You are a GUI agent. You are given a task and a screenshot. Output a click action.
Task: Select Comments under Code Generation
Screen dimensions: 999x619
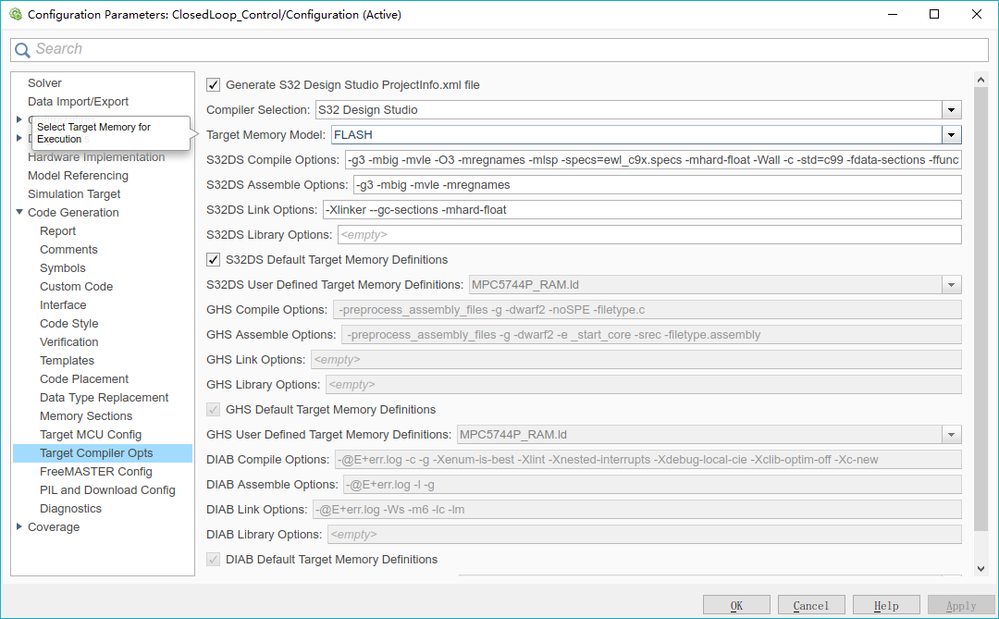pos(69,249)
